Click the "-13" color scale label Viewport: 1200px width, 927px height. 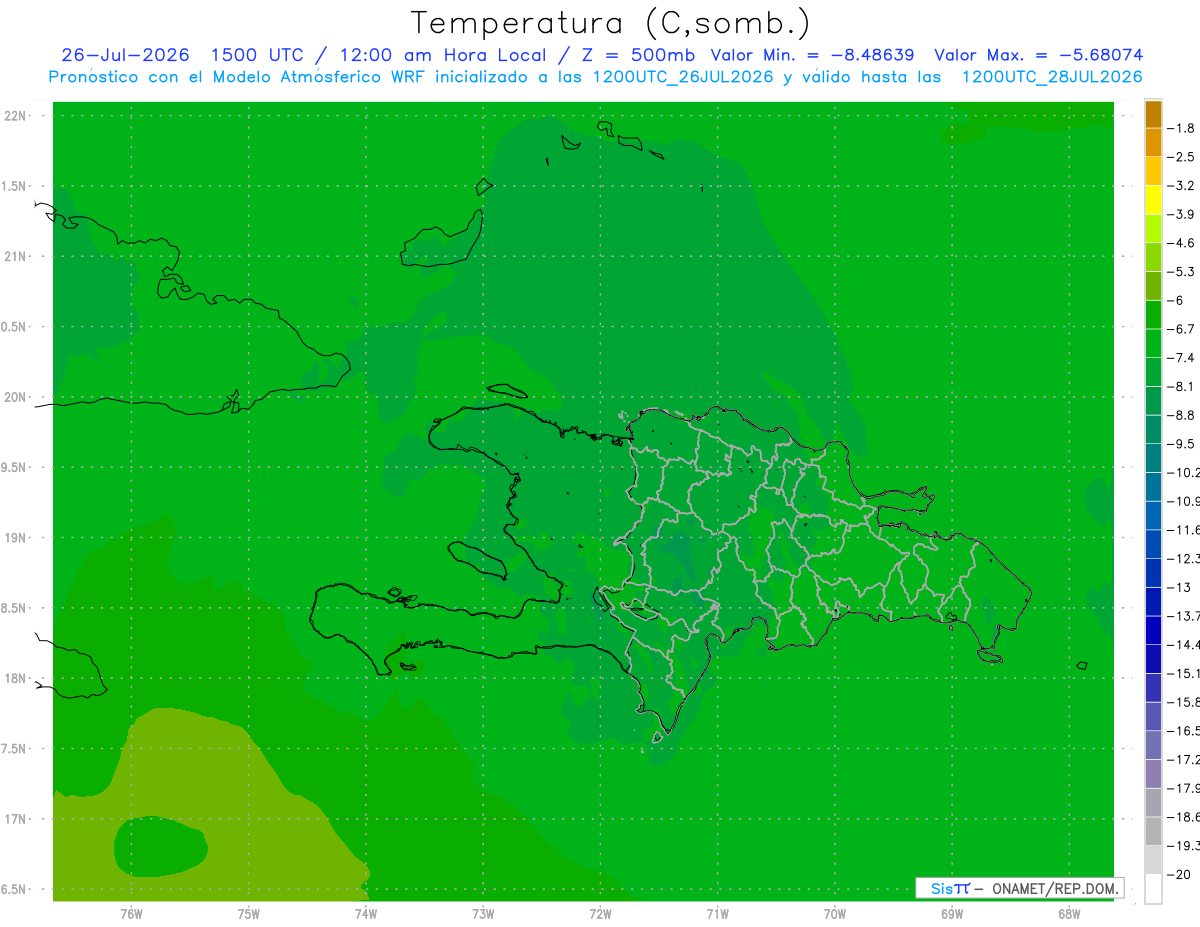click(1179, 587)
